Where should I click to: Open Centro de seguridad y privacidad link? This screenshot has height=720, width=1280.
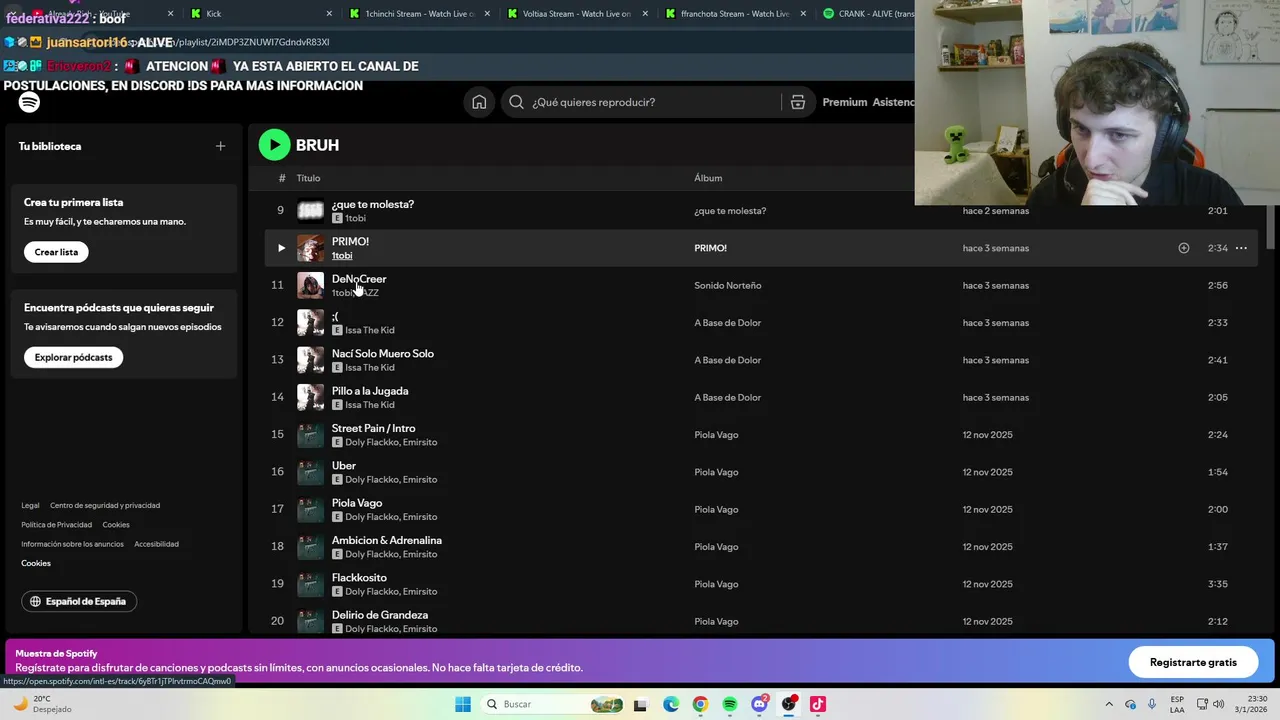point(105,505)
